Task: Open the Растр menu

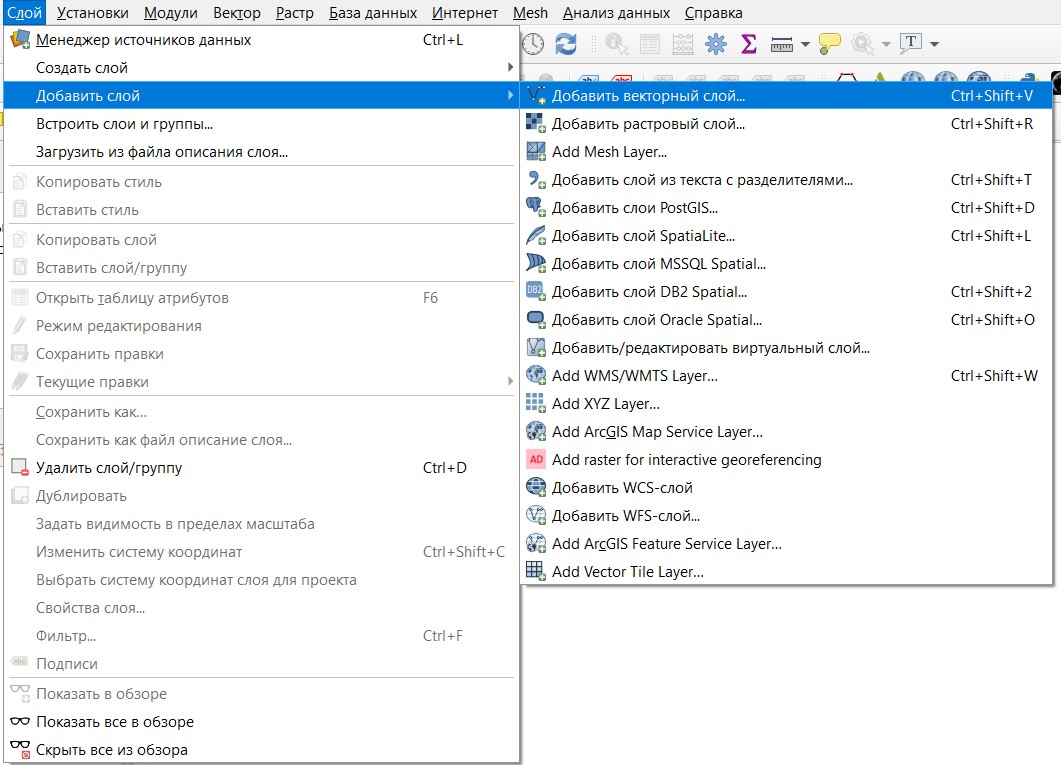Action: [x=295, y=13]
